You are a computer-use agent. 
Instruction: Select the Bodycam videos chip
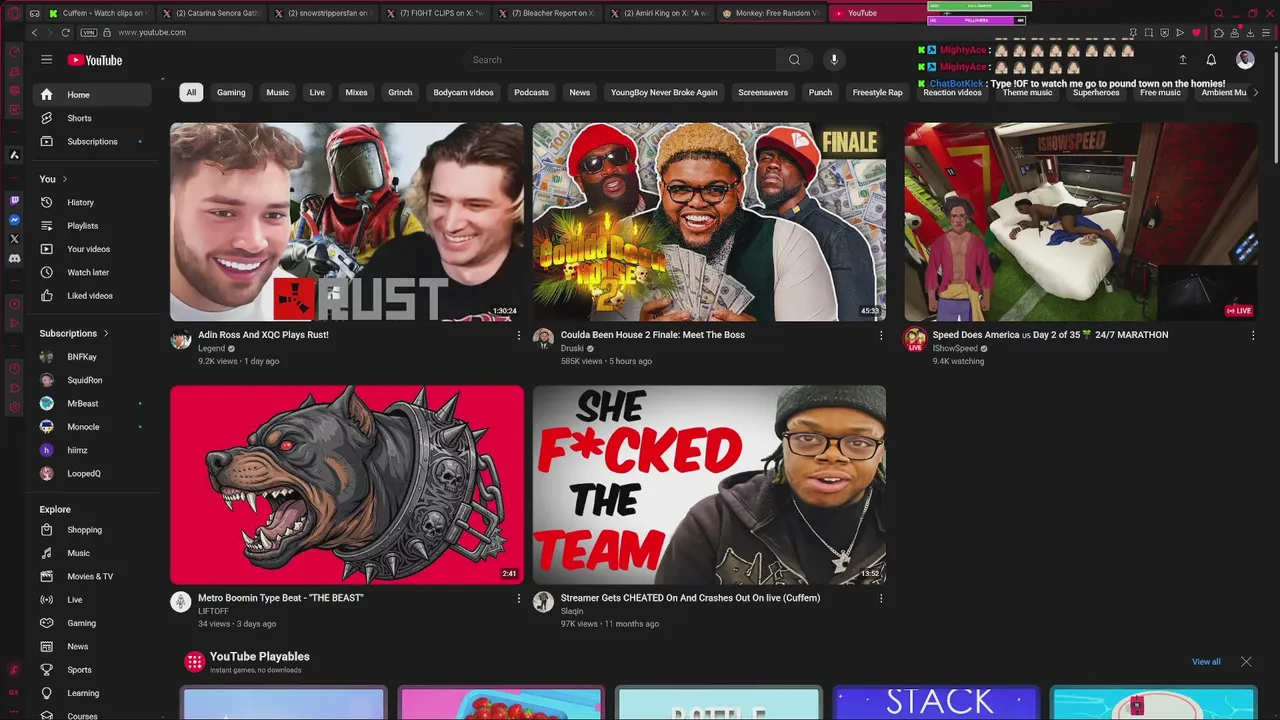(x=463, y=92)
